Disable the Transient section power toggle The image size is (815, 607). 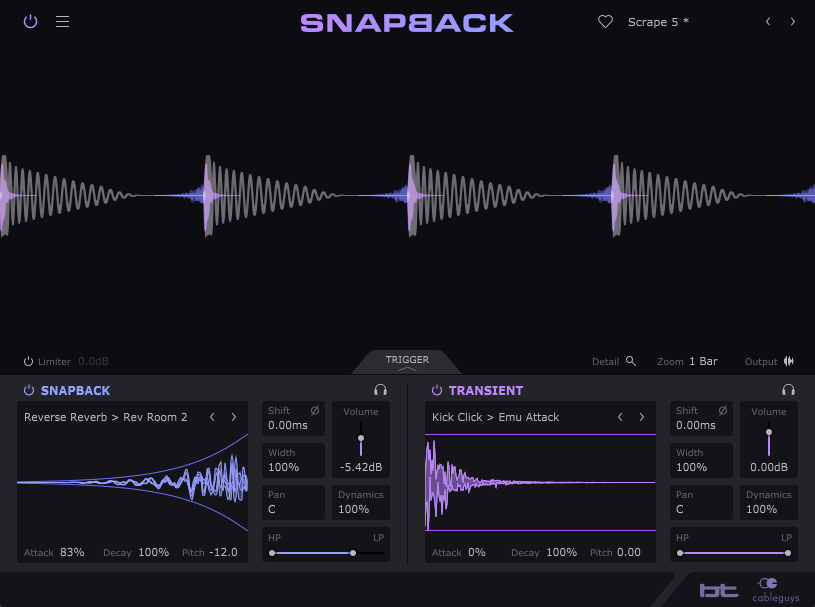[x=437, y=390]
